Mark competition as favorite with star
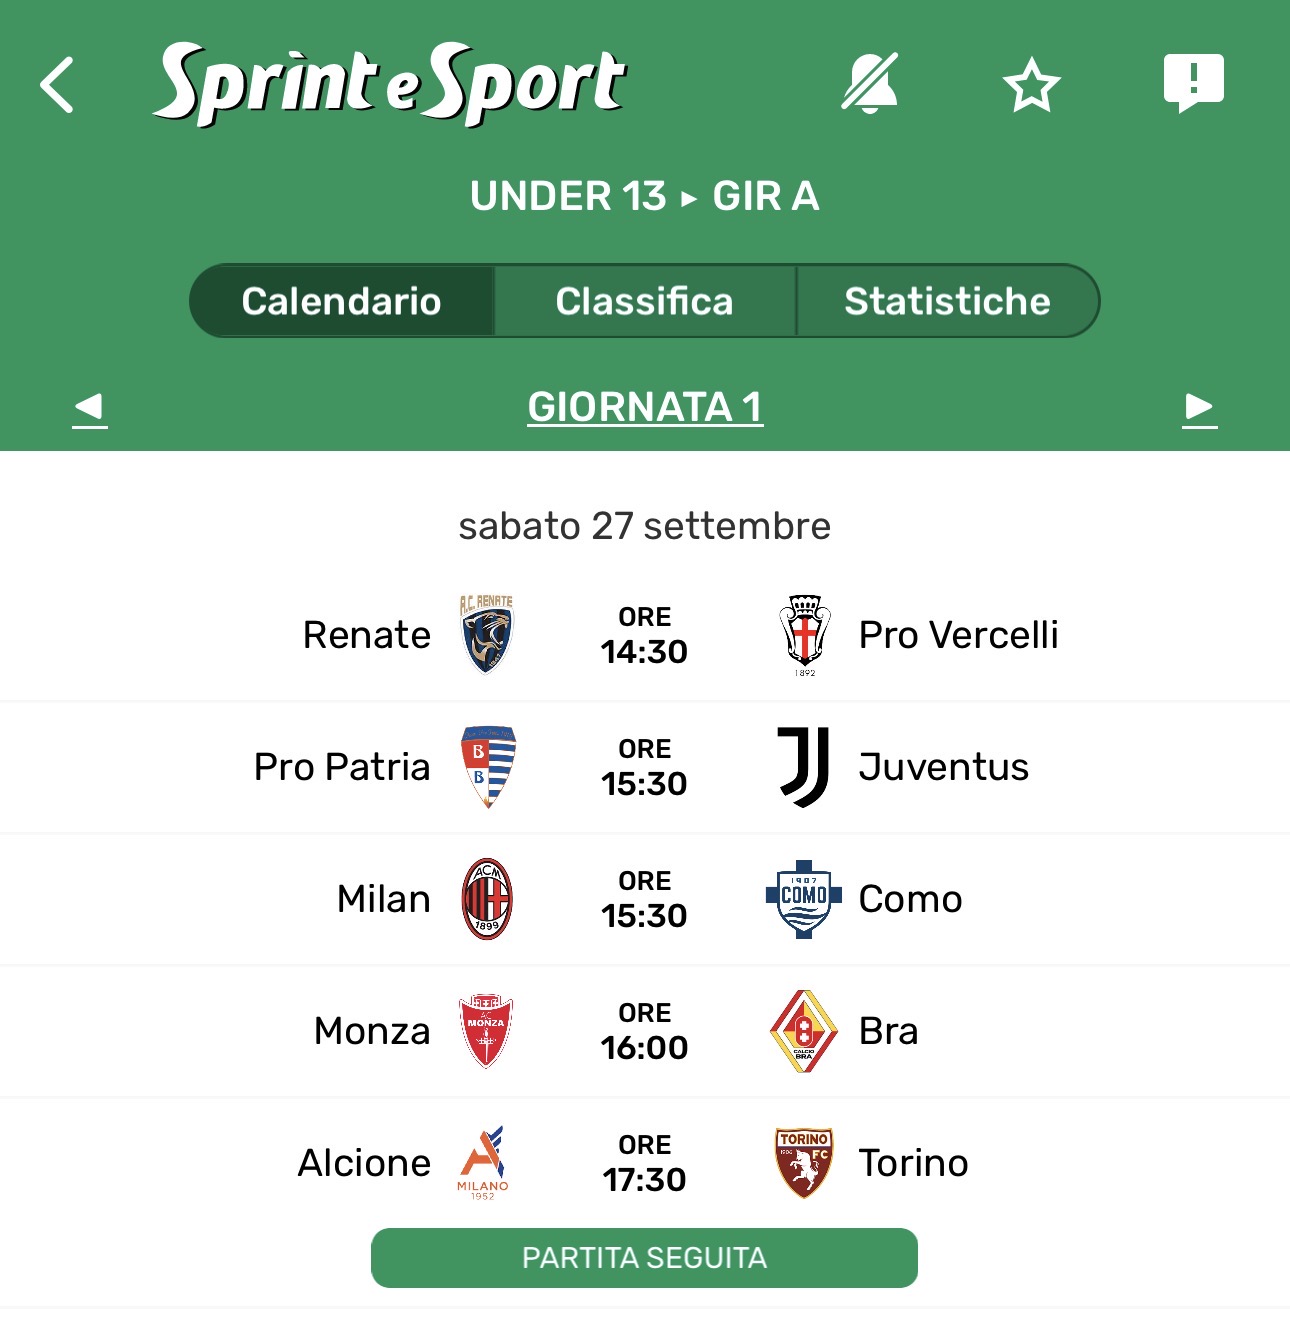The width and height of the screenshot is (1290, 1342). (x=1031, y=85)
